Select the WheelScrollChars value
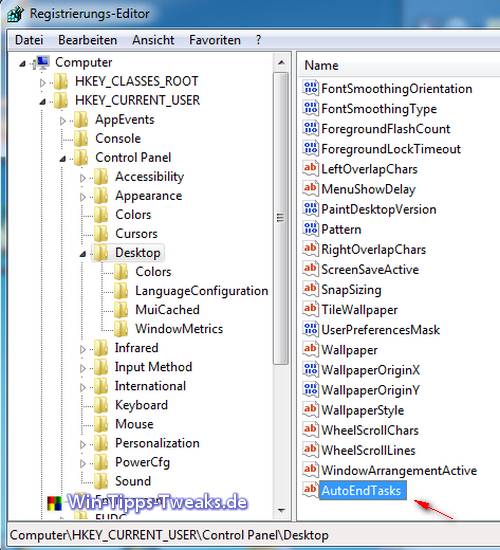500x550 pixels. (370, 430)
